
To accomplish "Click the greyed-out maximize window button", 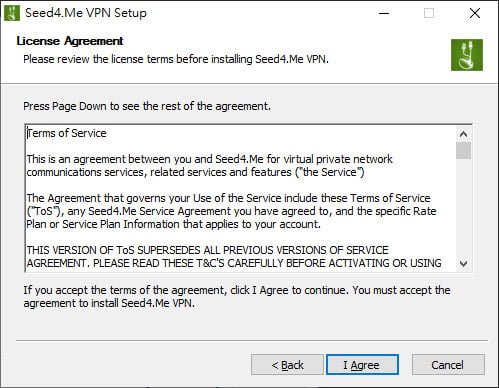I will pos(429,13).
